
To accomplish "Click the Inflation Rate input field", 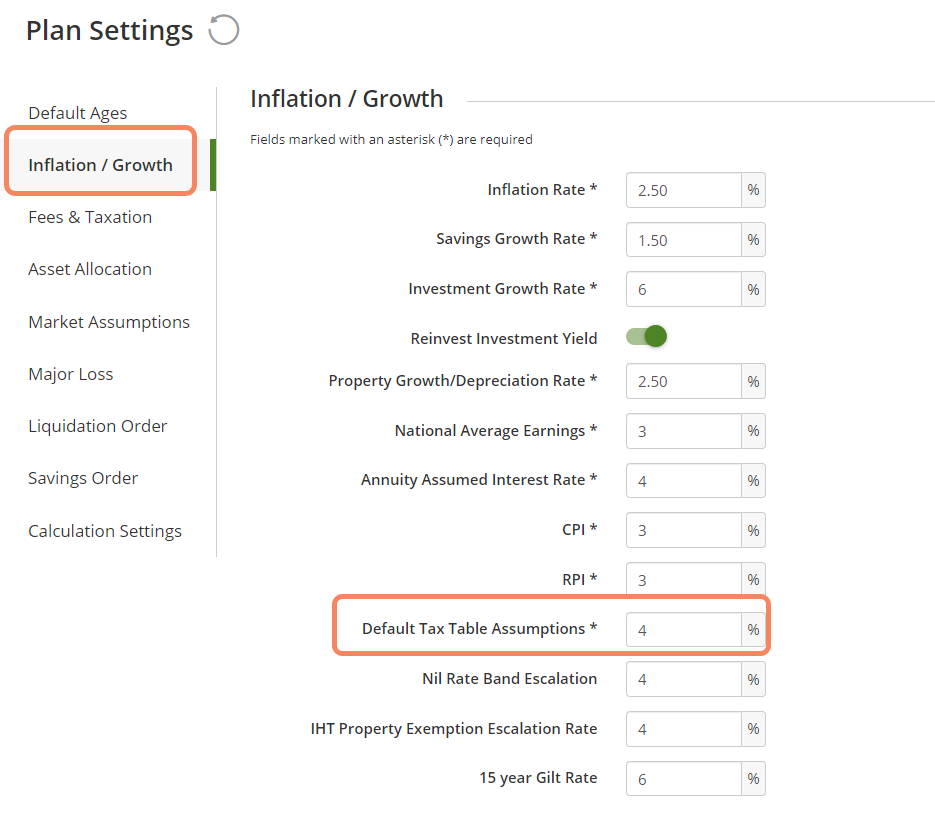I will coord(684,190).
